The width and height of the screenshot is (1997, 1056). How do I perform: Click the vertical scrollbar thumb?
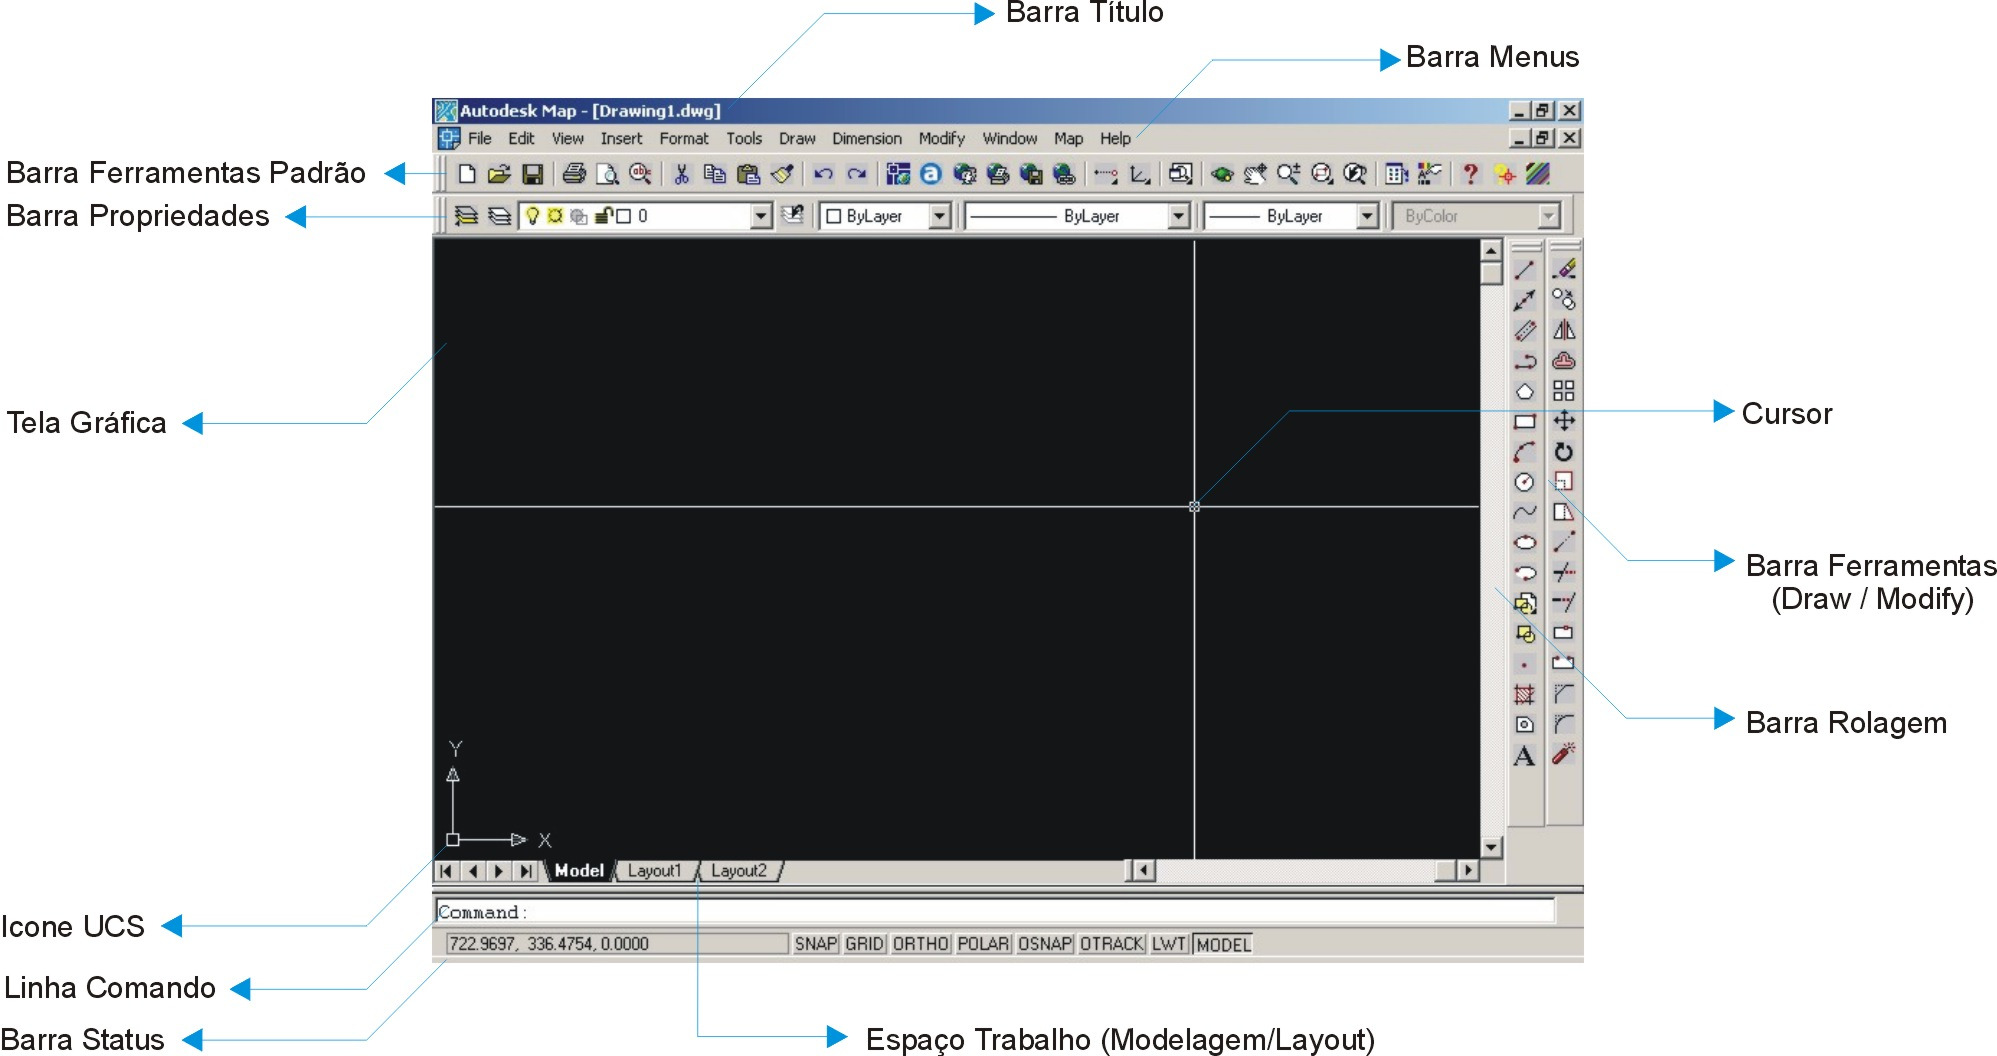point(1491,273)
